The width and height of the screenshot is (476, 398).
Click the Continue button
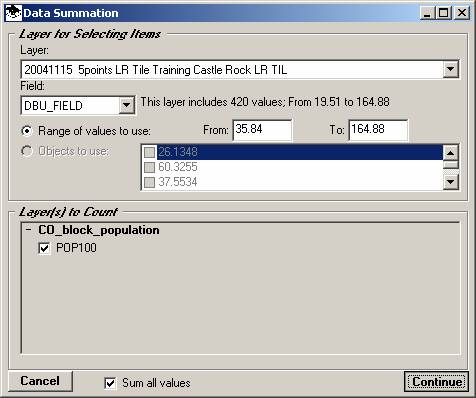coord(437,382)
